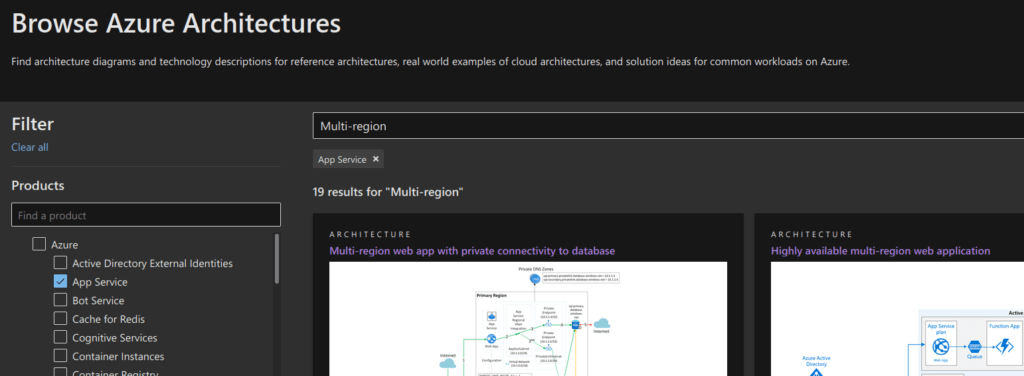
Task: Click the Azure Active Directory label in second diagram
Action: tap(816, 361)
